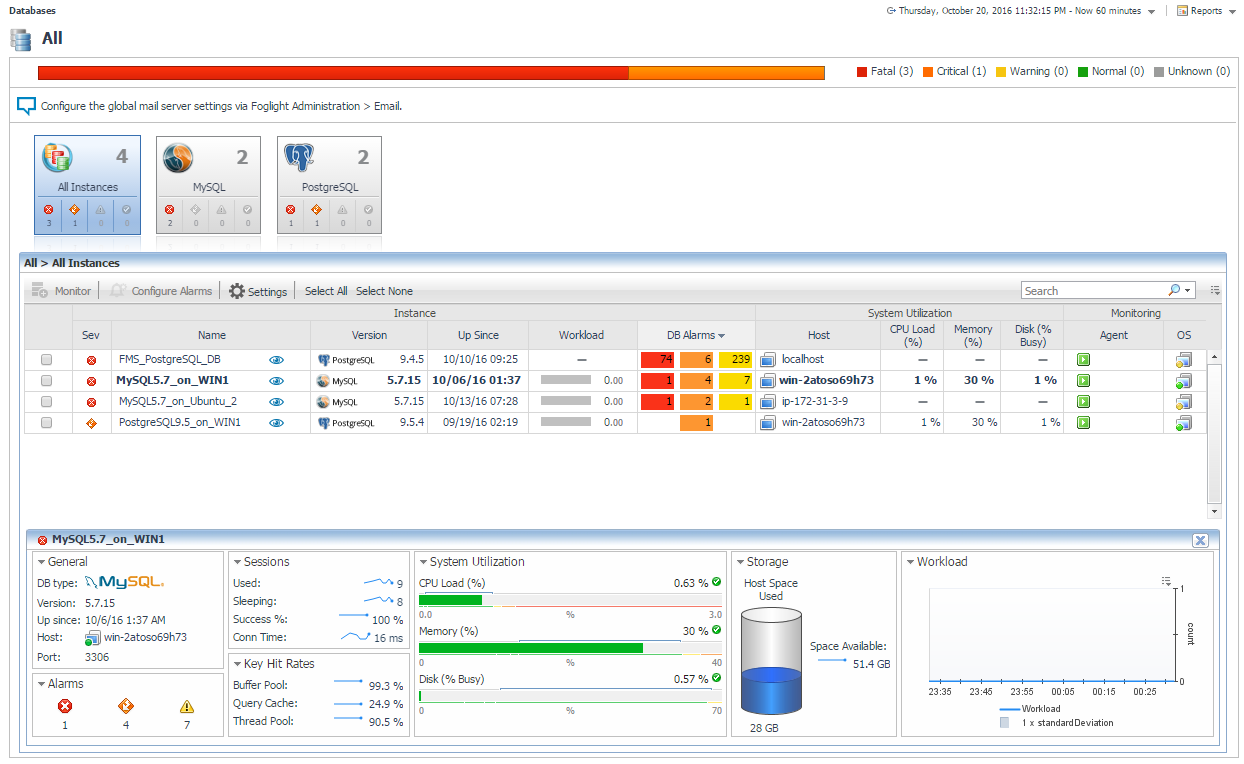The image size is (1244, 764).
Task: Click the Up Since column header
Action: coord(479,335)
